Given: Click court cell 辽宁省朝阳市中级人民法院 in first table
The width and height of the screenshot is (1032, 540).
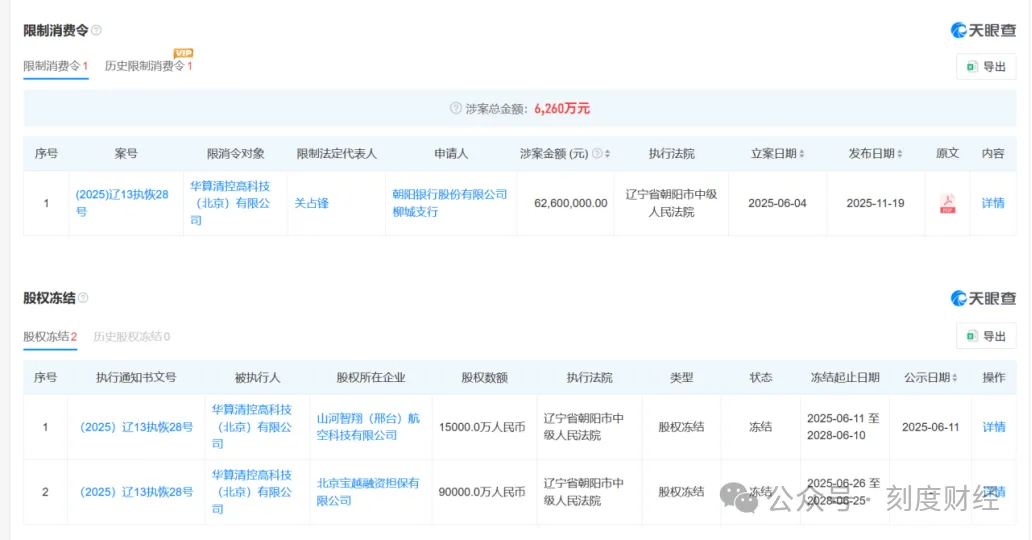Looking at the screenshot, I should (x=671, y=203).
